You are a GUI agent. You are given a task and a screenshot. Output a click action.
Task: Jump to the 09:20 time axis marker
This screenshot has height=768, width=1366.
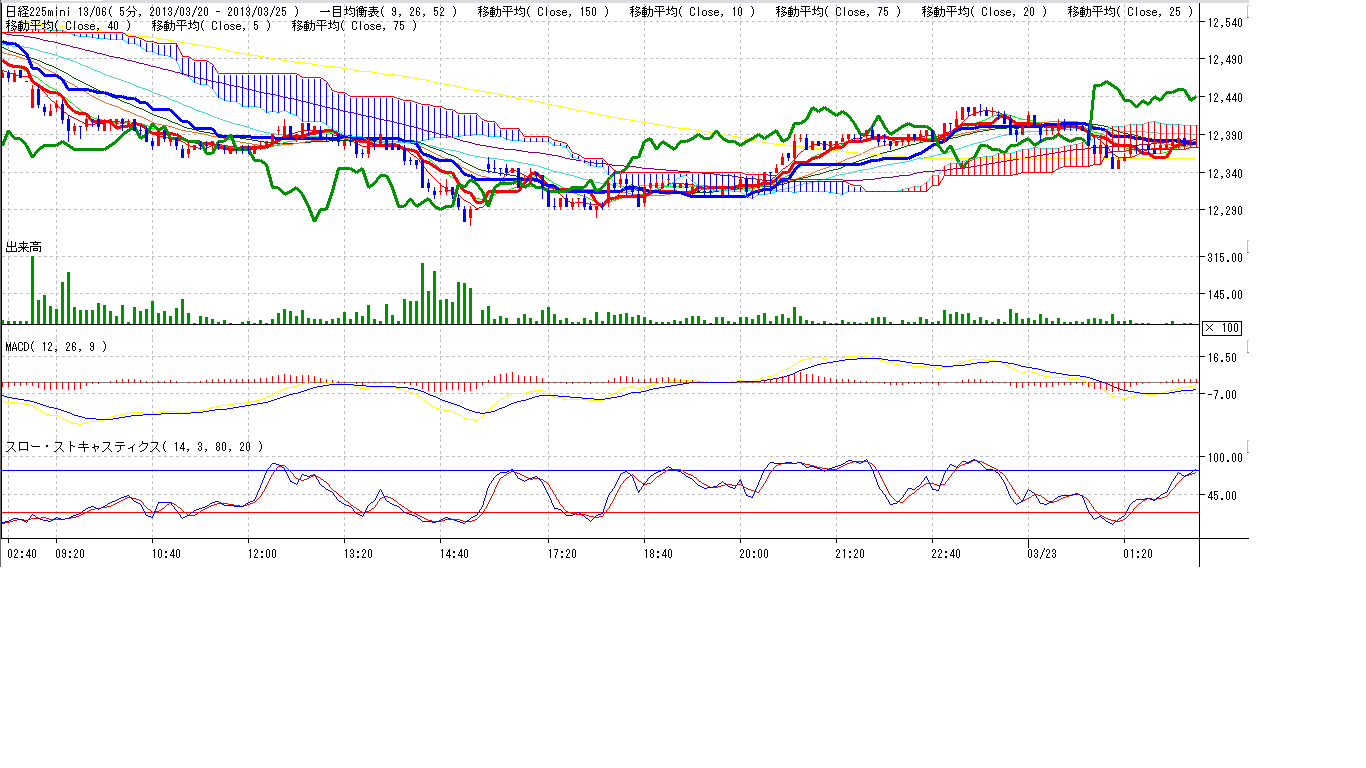click(x=69, y=552)
